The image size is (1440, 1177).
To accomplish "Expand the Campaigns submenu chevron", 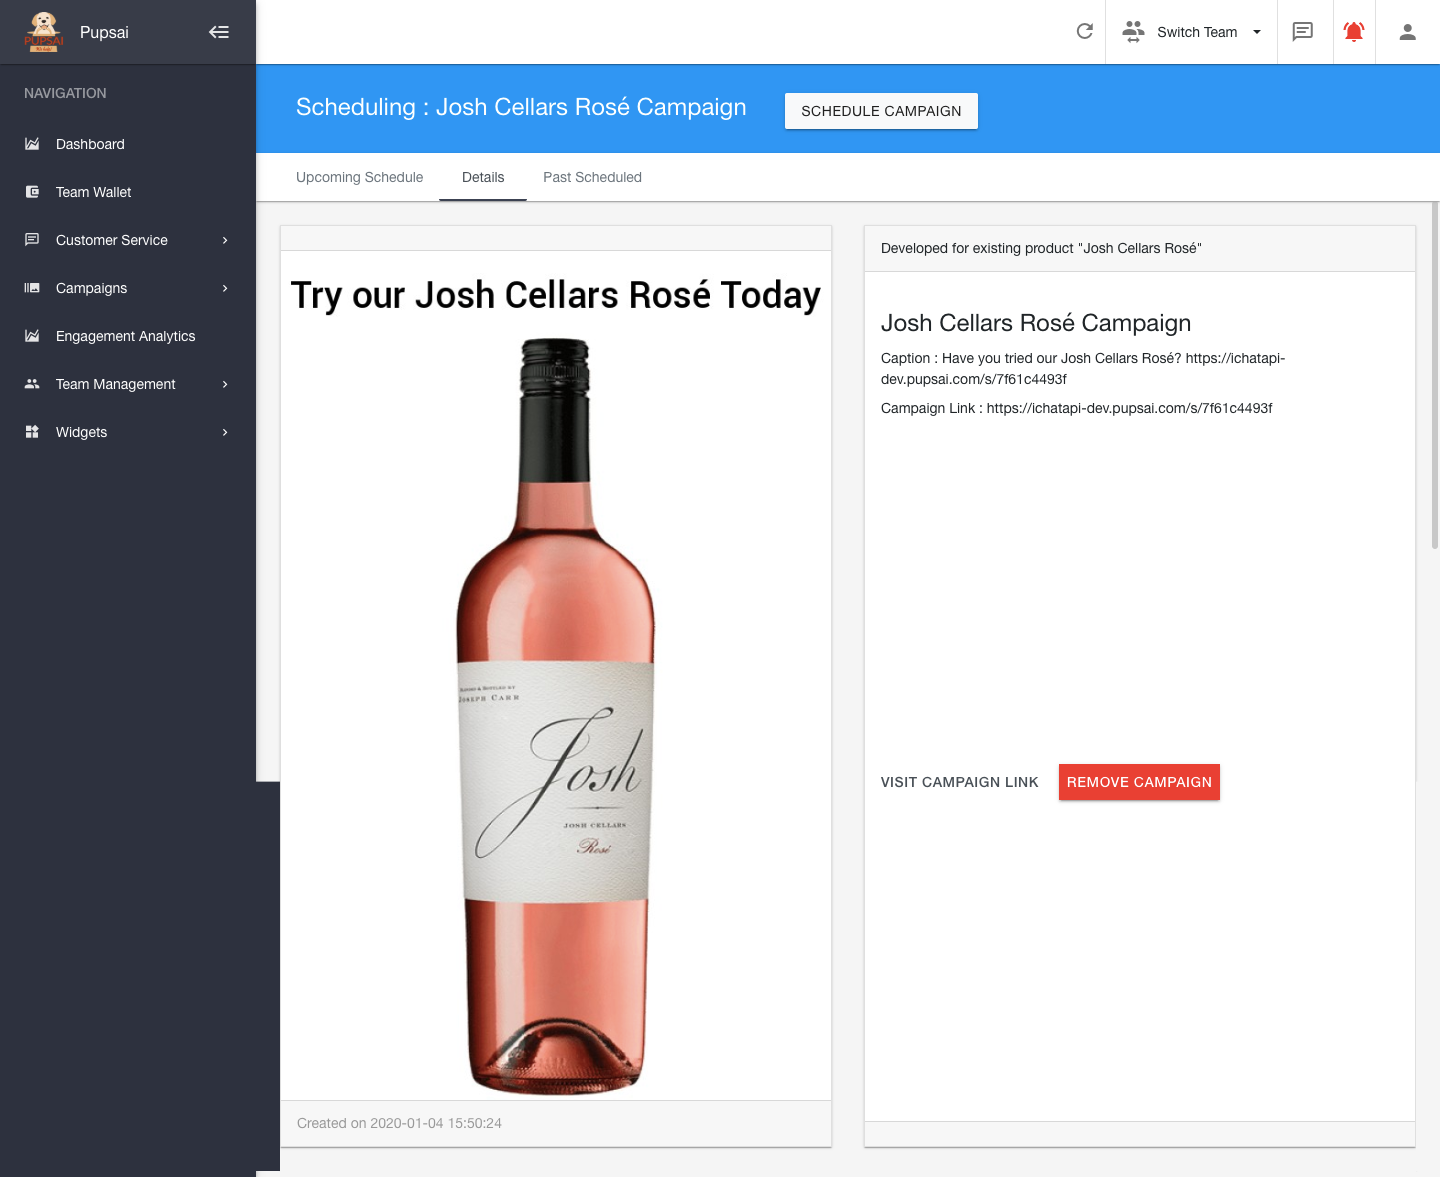I will point(225,288).
